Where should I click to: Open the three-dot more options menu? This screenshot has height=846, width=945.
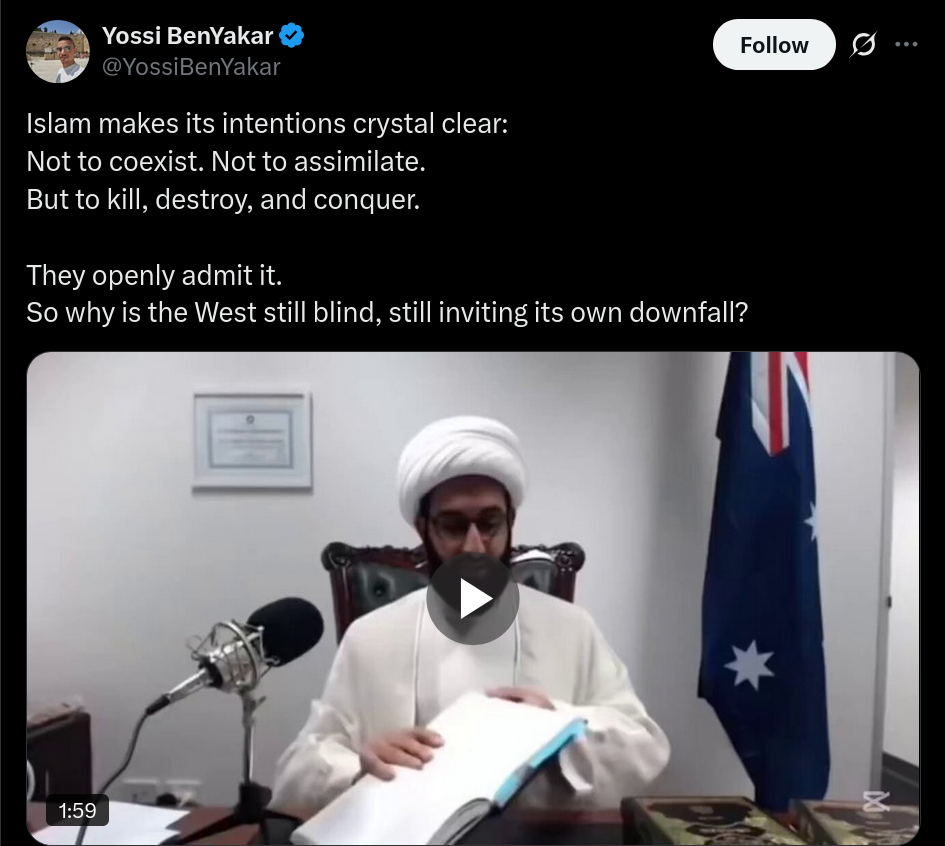tap(906, 44)
